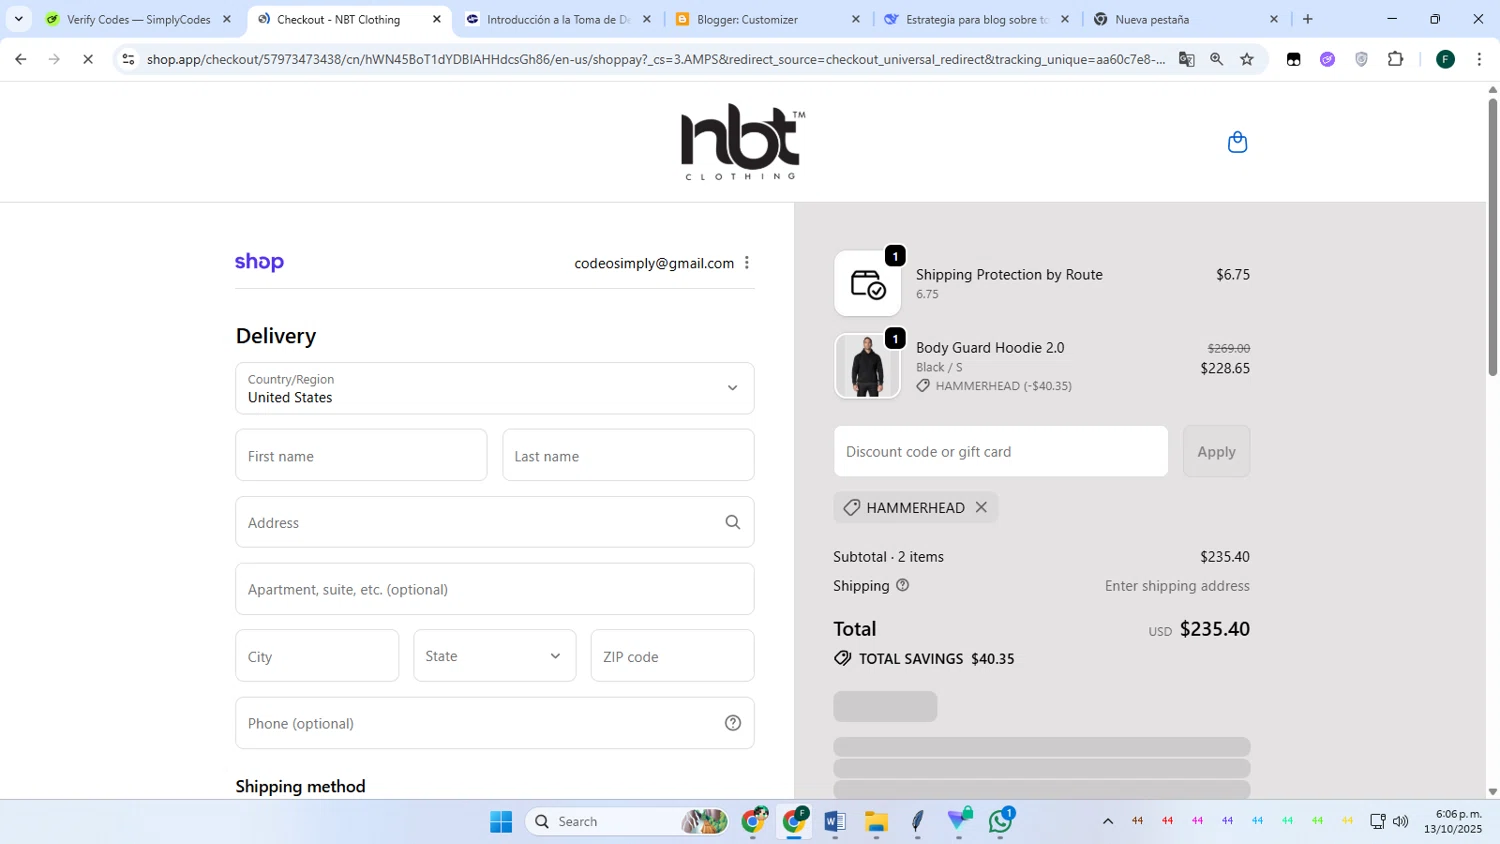This screenshot has width=1500, height=844.
Task: Open the Shop logo link
Action: 259,262
